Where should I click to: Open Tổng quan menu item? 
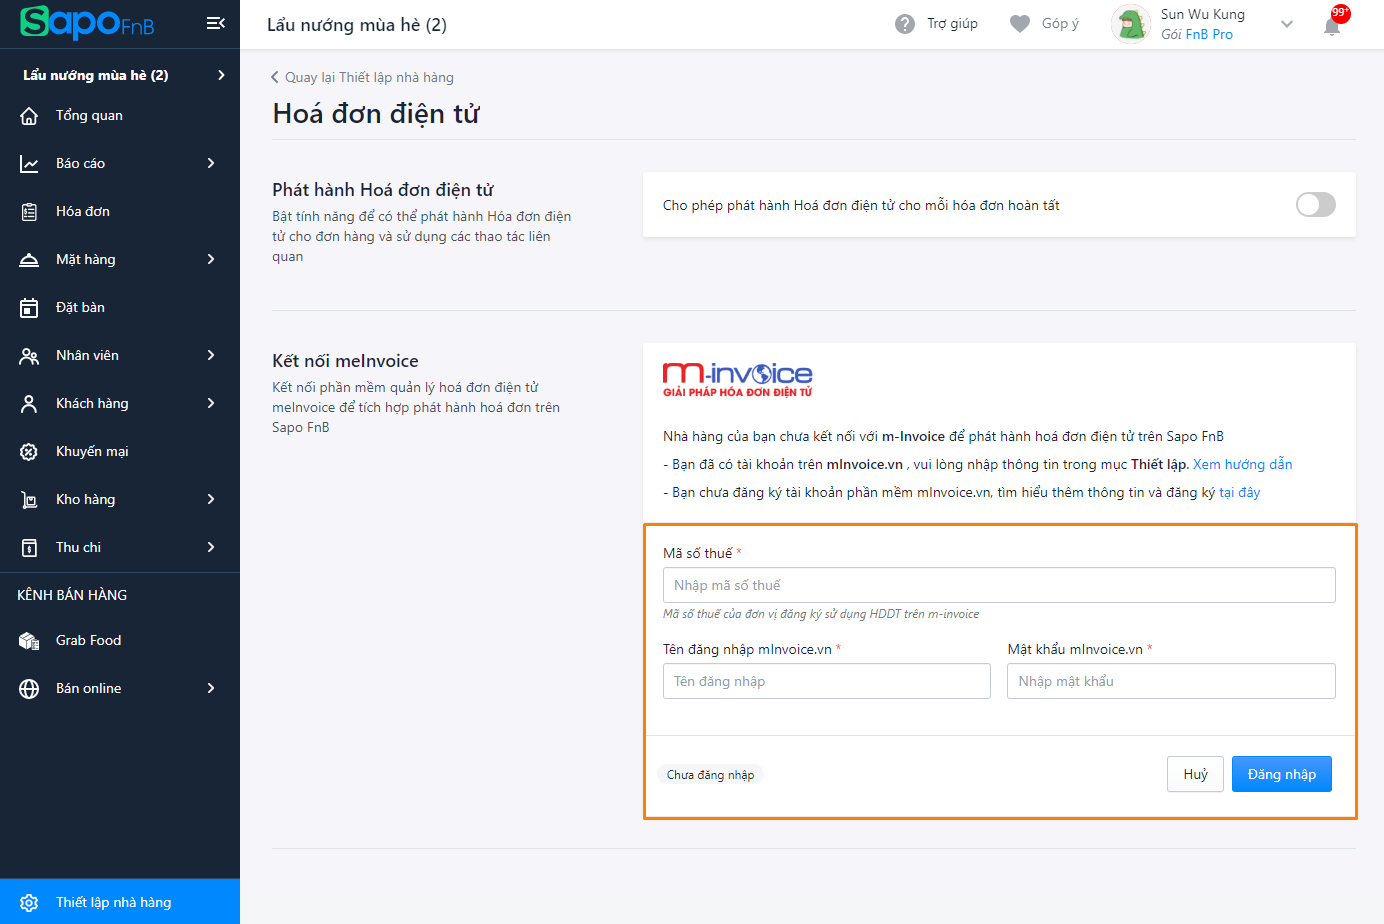click(x=120, y=116)
